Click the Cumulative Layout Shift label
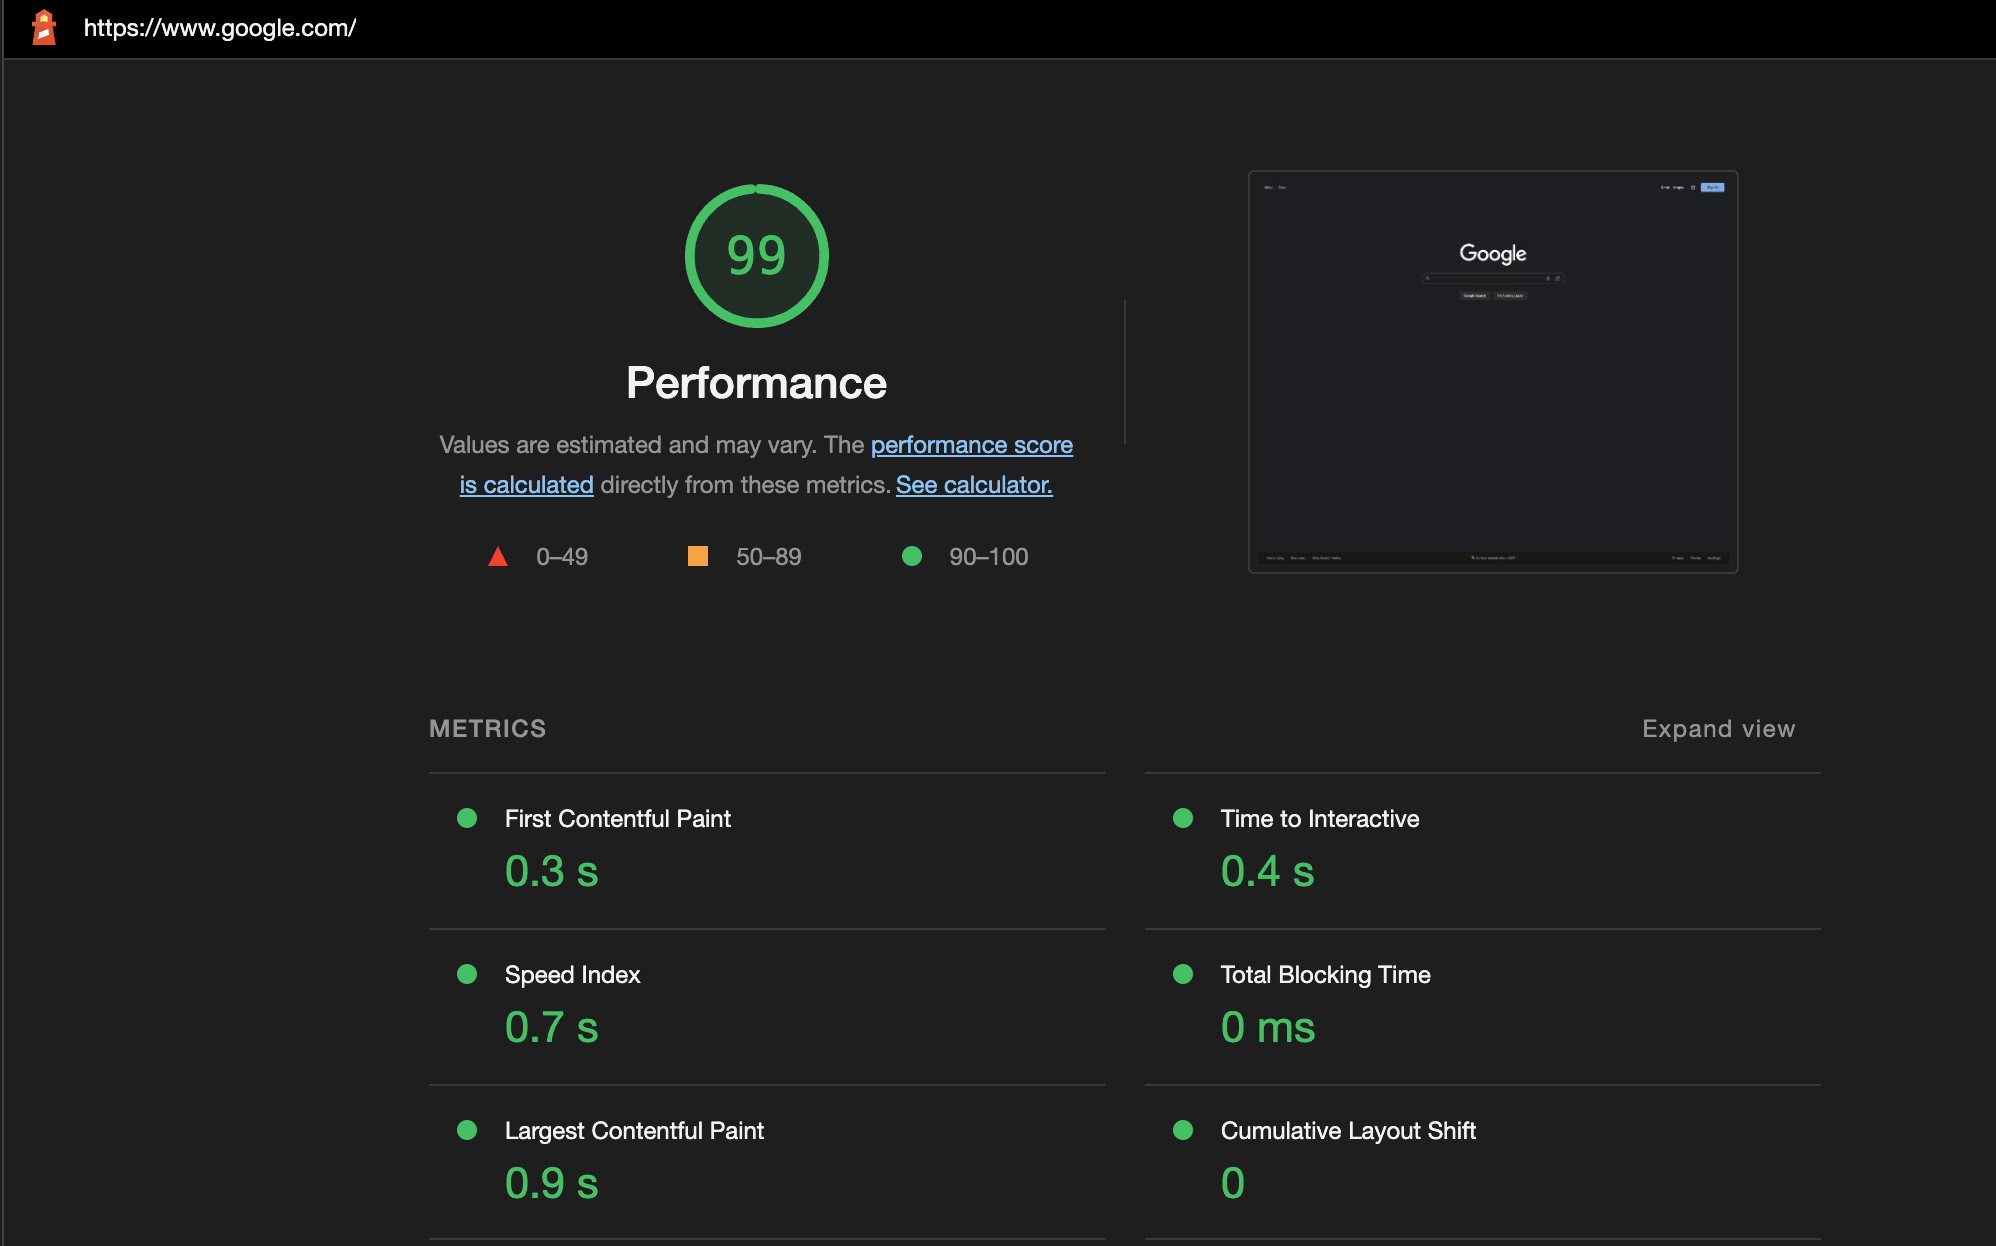 (1348, 1131)
